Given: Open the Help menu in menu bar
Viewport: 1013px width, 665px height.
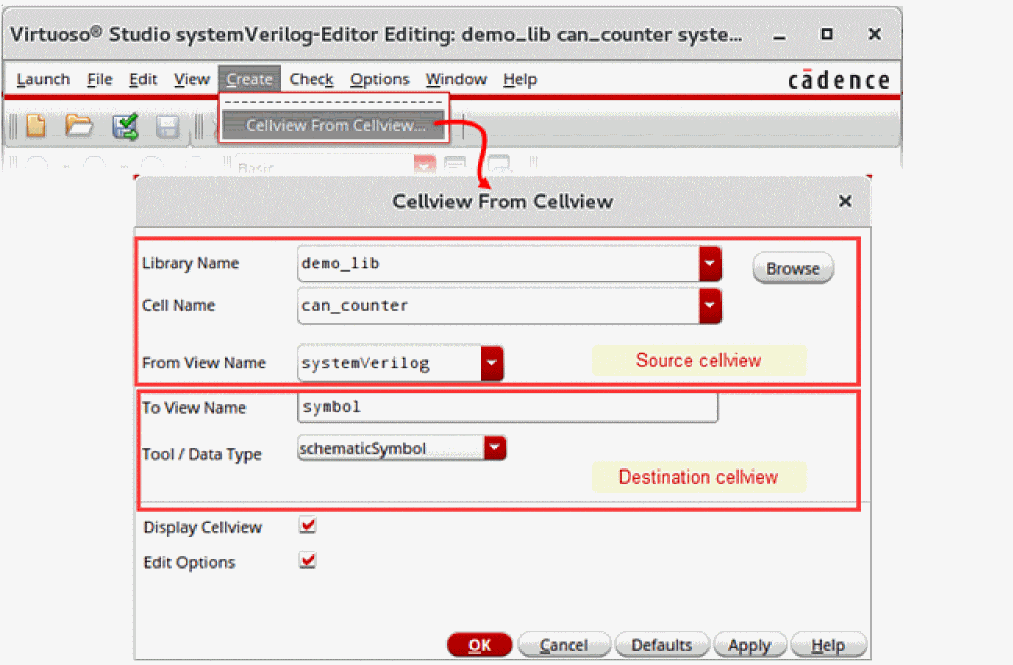Looking at the screenshot, I should coord(520,79).
